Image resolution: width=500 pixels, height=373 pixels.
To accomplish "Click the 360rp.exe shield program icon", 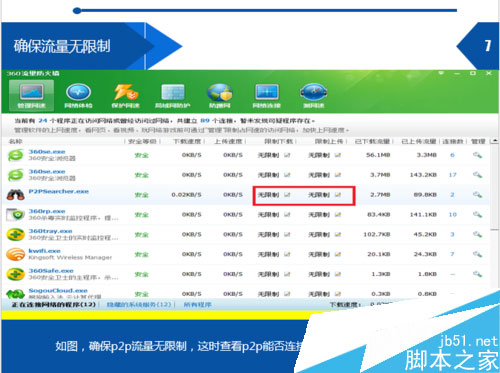I will [x=16, y=215].
